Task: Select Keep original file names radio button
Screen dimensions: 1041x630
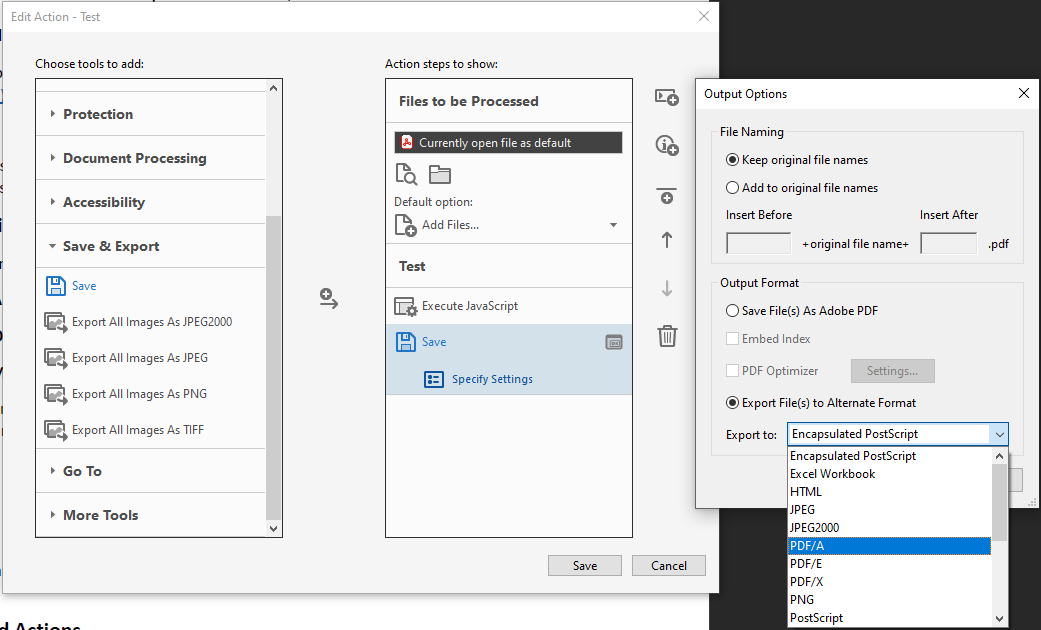Action: point(733,160)
